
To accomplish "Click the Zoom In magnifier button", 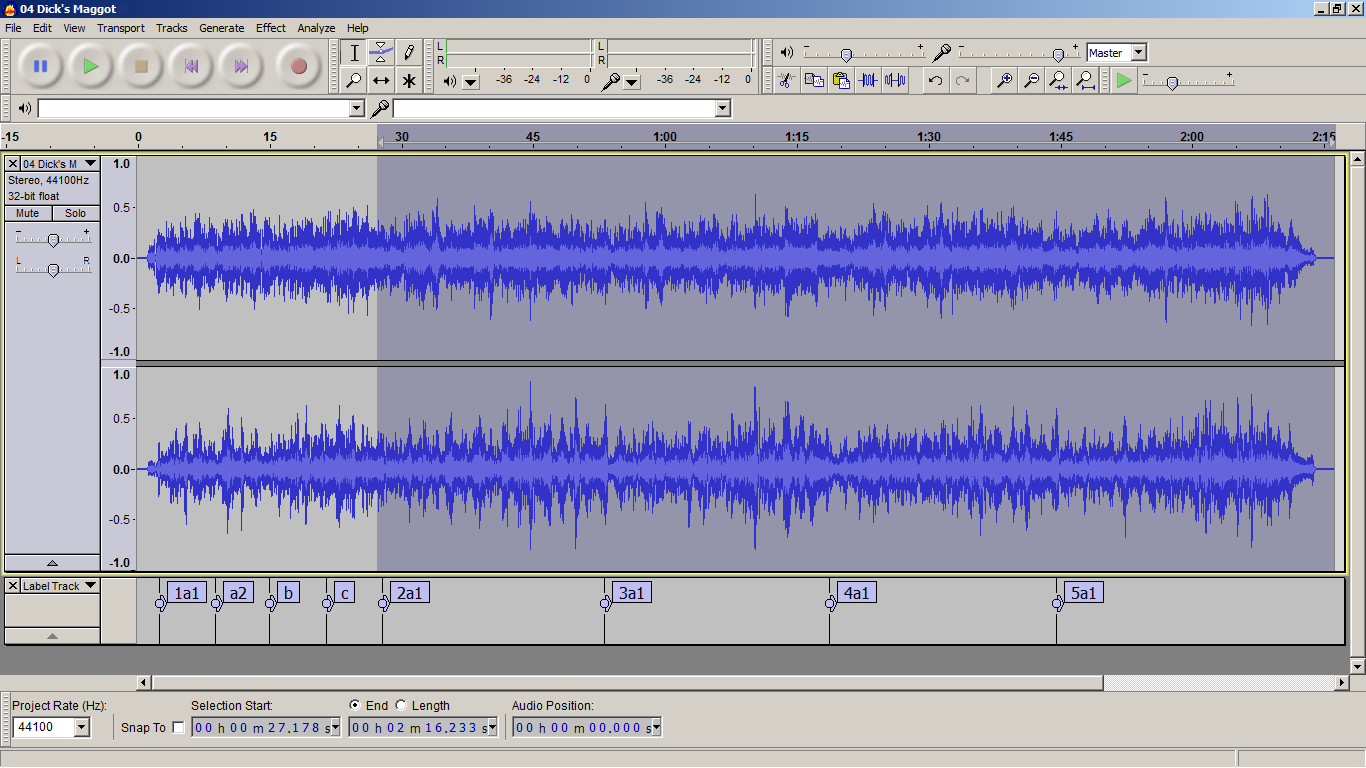I will click(1004, 80).
